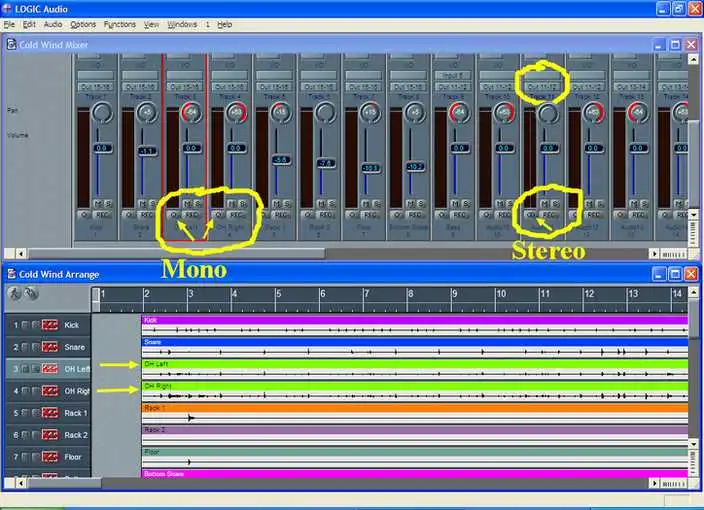Click the Floor track audio icon
Viewport: 704px width, 510px height.
click(x=50, y=457)
